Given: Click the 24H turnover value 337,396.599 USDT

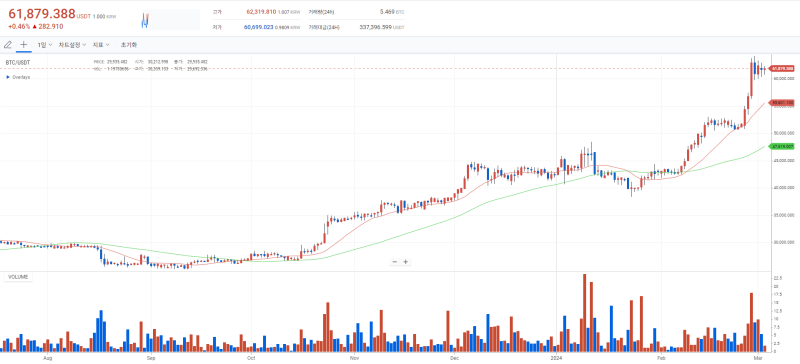Looking at the screenshot, I should click(x=382, y=27).
